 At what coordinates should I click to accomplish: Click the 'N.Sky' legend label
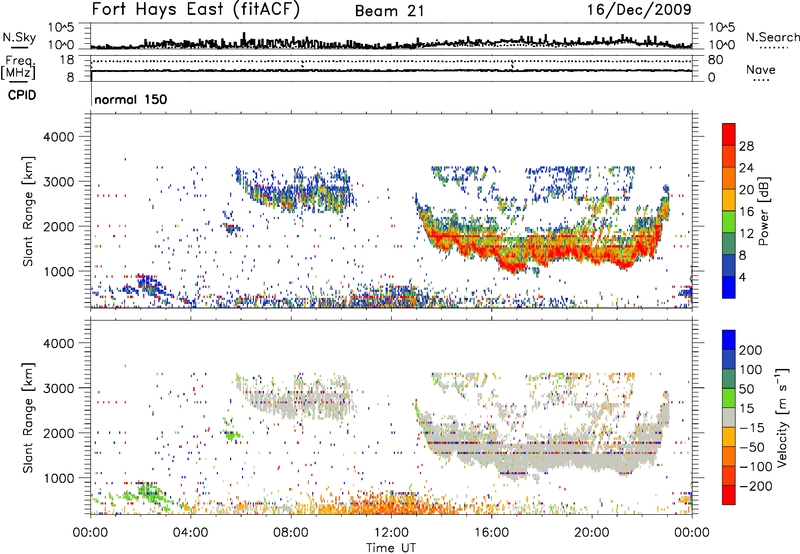click(19, 37)
